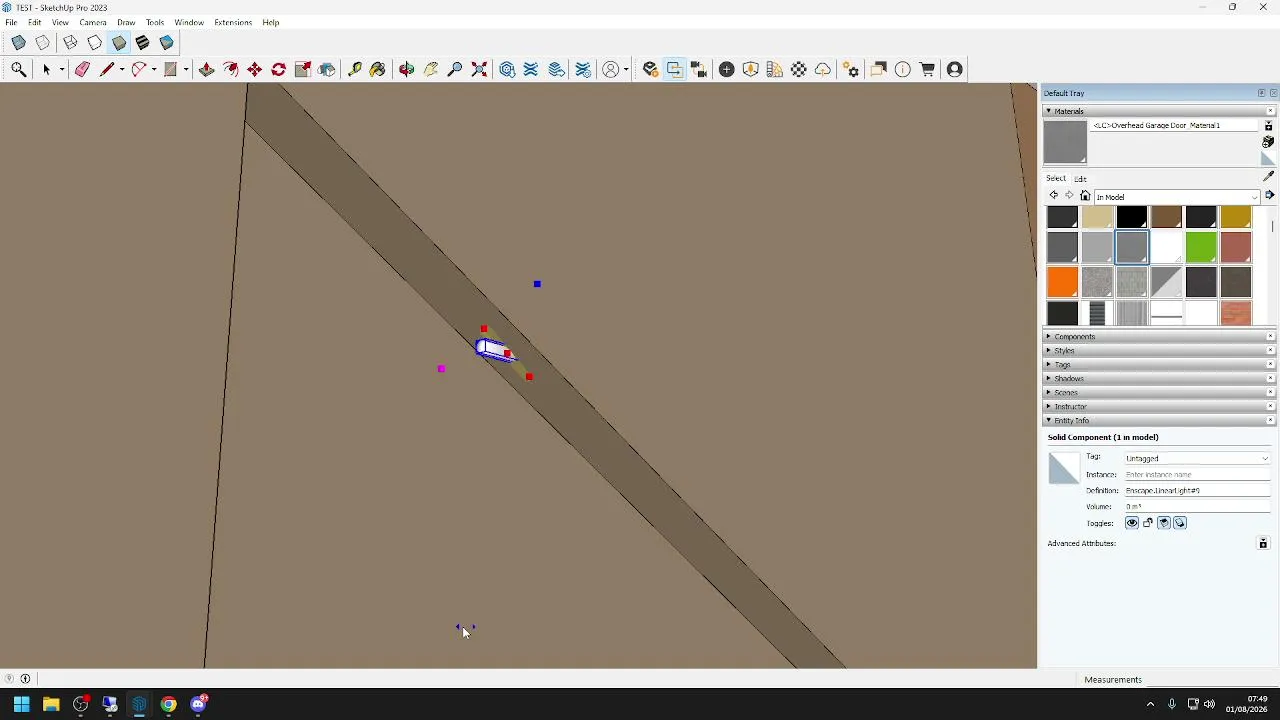Image resolution: width=1280 pixels, height=720 pixels.
Task: Open the File menu
Action: (x=11, y=22)
